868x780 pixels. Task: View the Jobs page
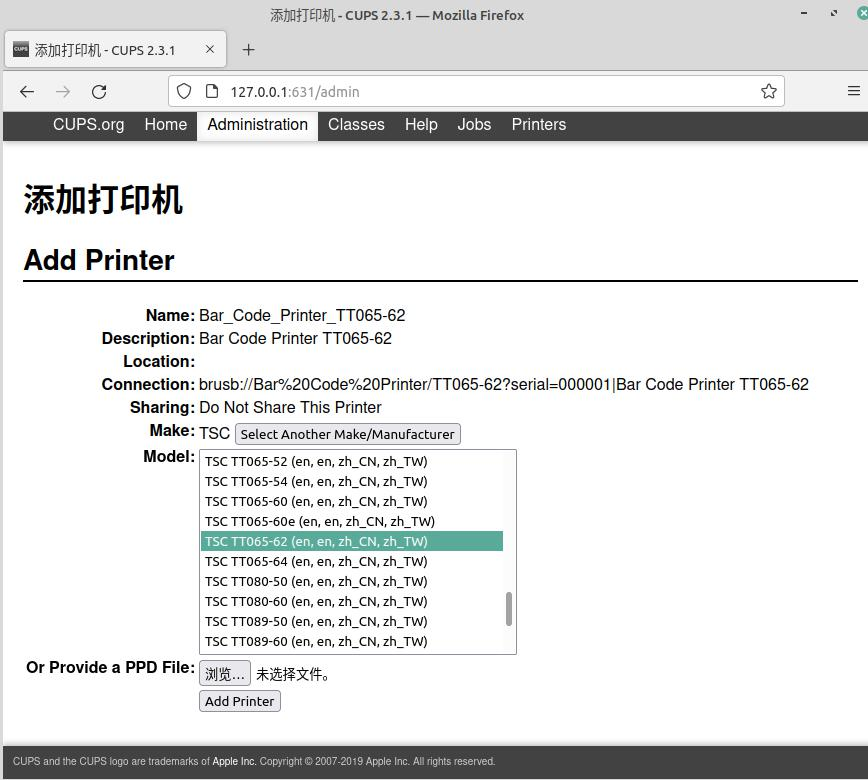click(474, 125)
